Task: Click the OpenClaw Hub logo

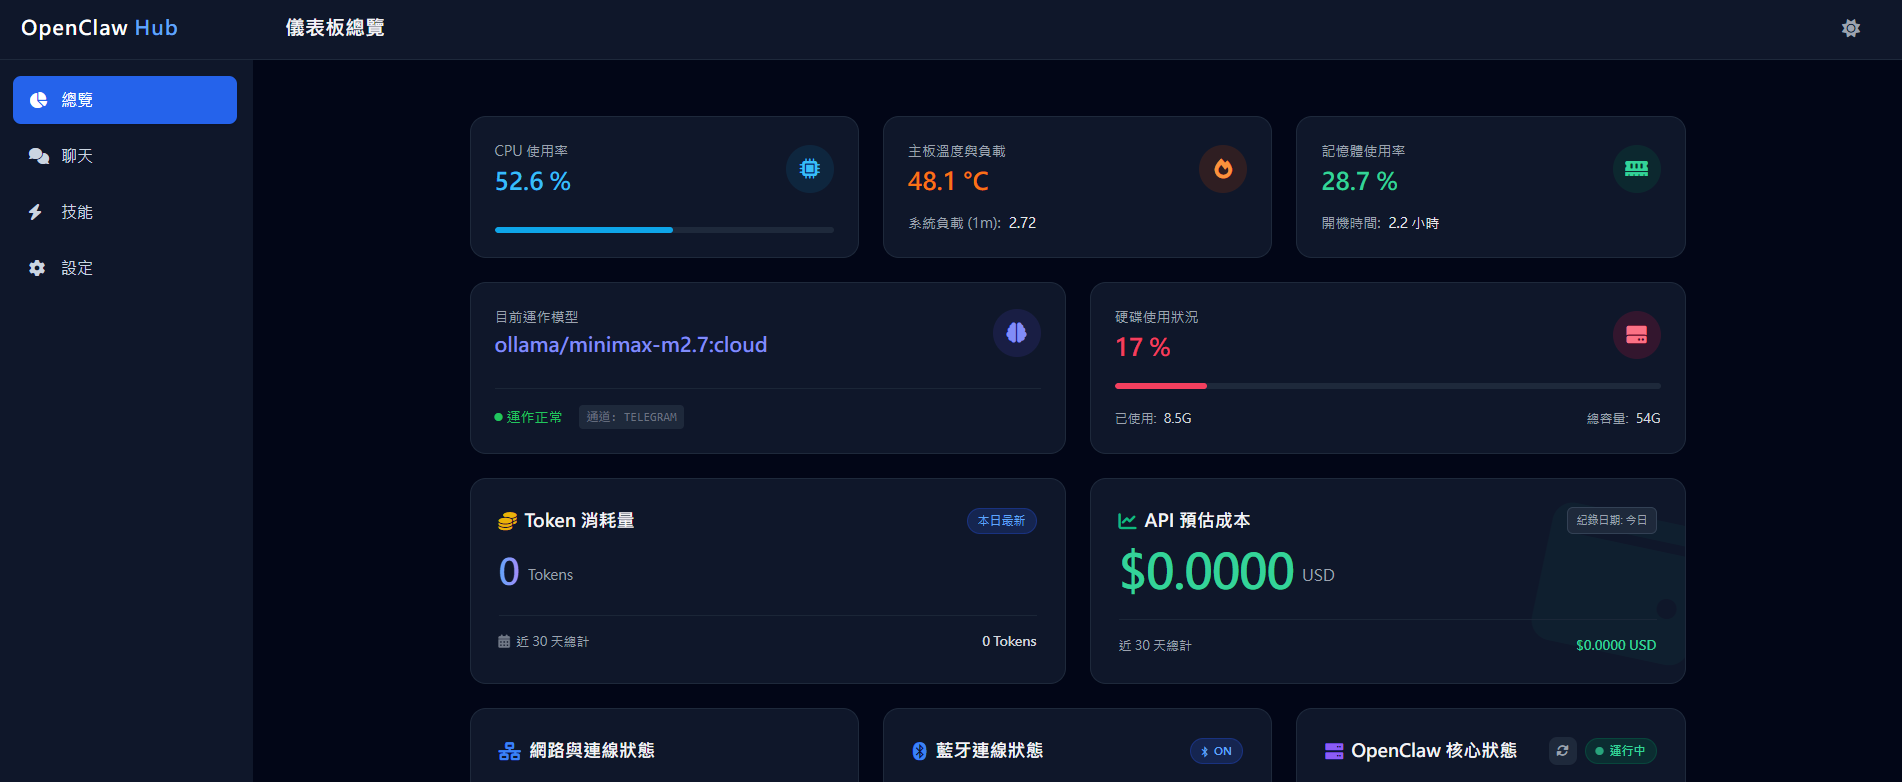Action: 99,28
